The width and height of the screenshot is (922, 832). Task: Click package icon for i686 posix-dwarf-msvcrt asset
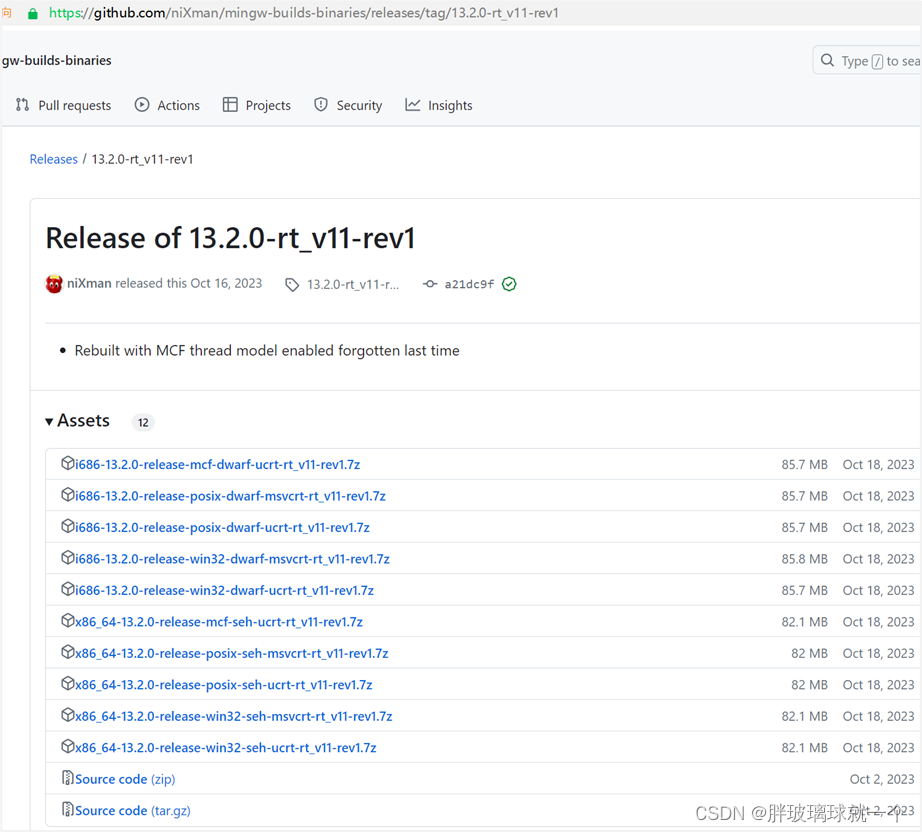[68, 495]
